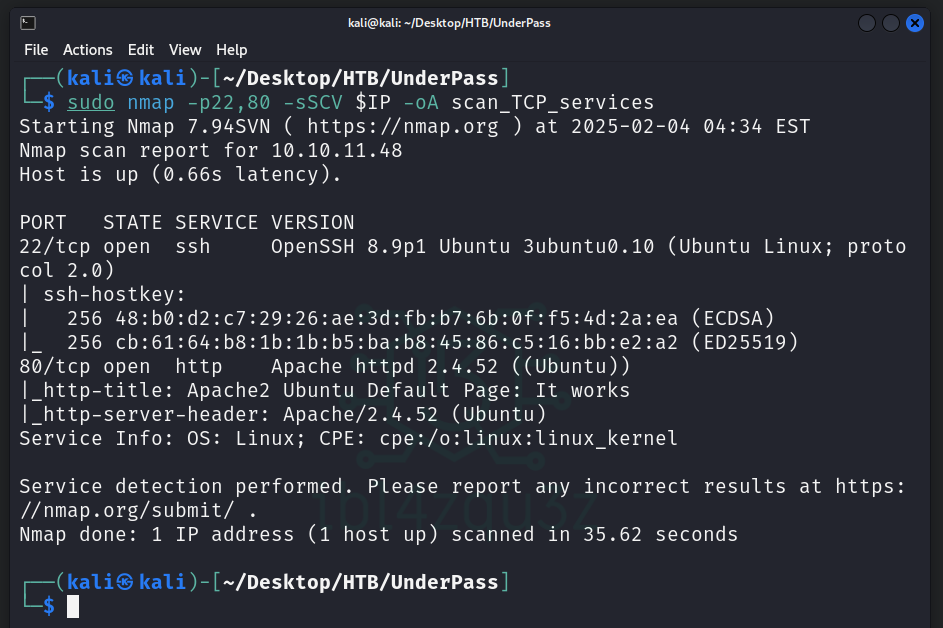943x628 pixels.
Task: Click the block cursor at the empty prompt
Action: 73,606
